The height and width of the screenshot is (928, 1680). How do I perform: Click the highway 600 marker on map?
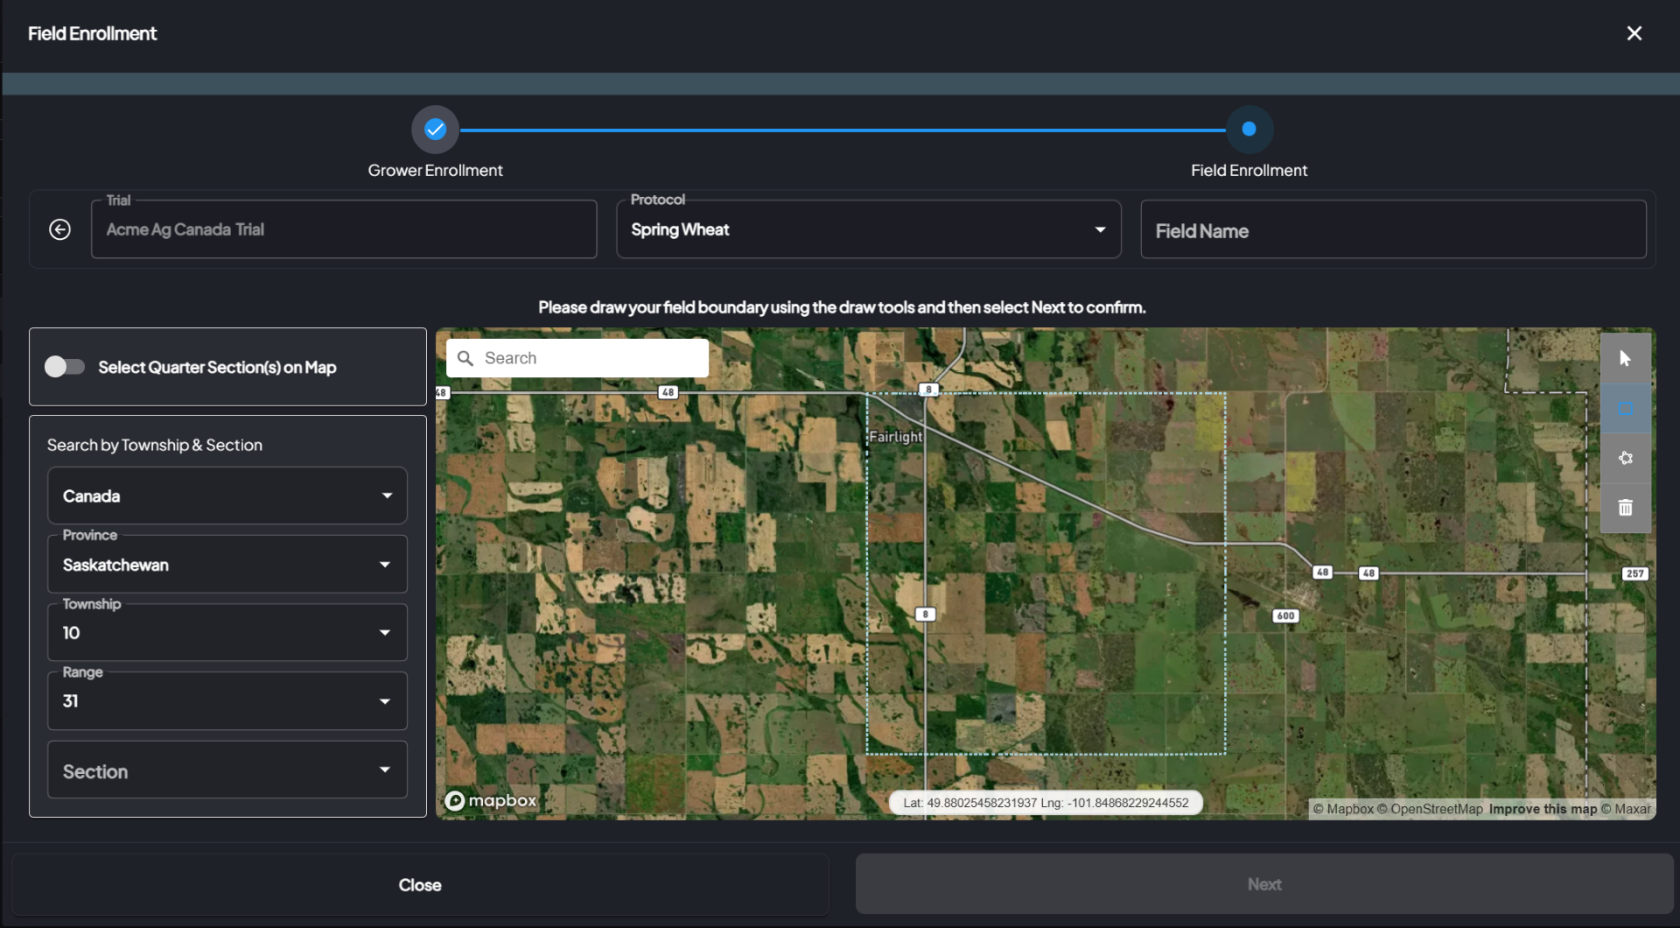click(x=1285, y=616)
